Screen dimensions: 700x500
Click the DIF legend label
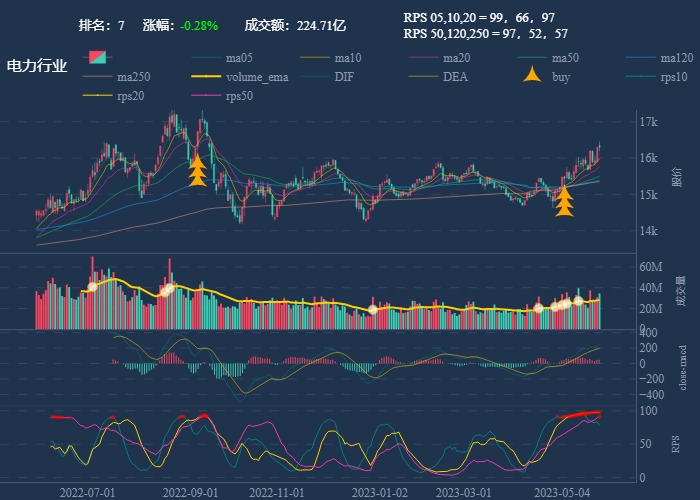(343, 77)
